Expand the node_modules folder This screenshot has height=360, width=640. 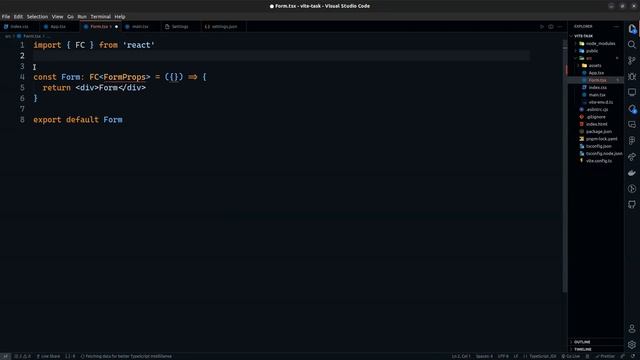pyautogui.click(x=596, y=43)
